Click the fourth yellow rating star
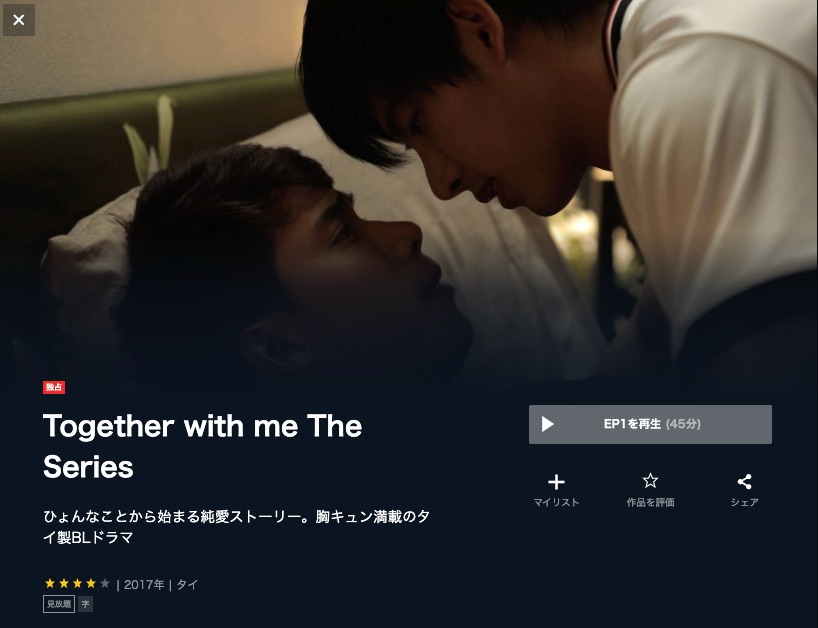This screenshot has width=818, height=628. pos(91,583)
